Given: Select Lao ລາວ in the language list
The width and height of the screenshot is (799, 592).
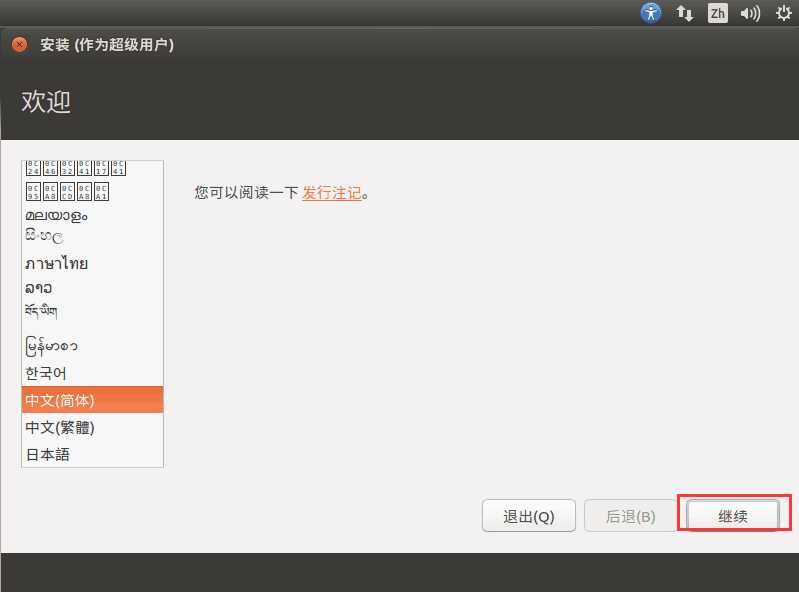Looking at the screenshot, I should (x=92, y=288).
